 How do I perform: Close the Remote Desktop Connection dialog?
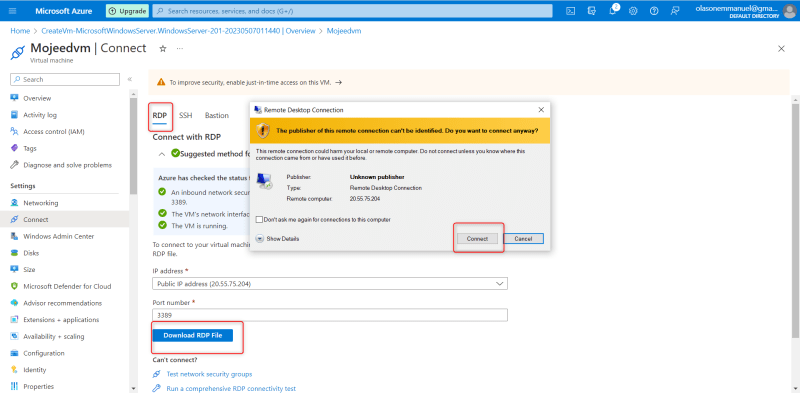(541, 110)
